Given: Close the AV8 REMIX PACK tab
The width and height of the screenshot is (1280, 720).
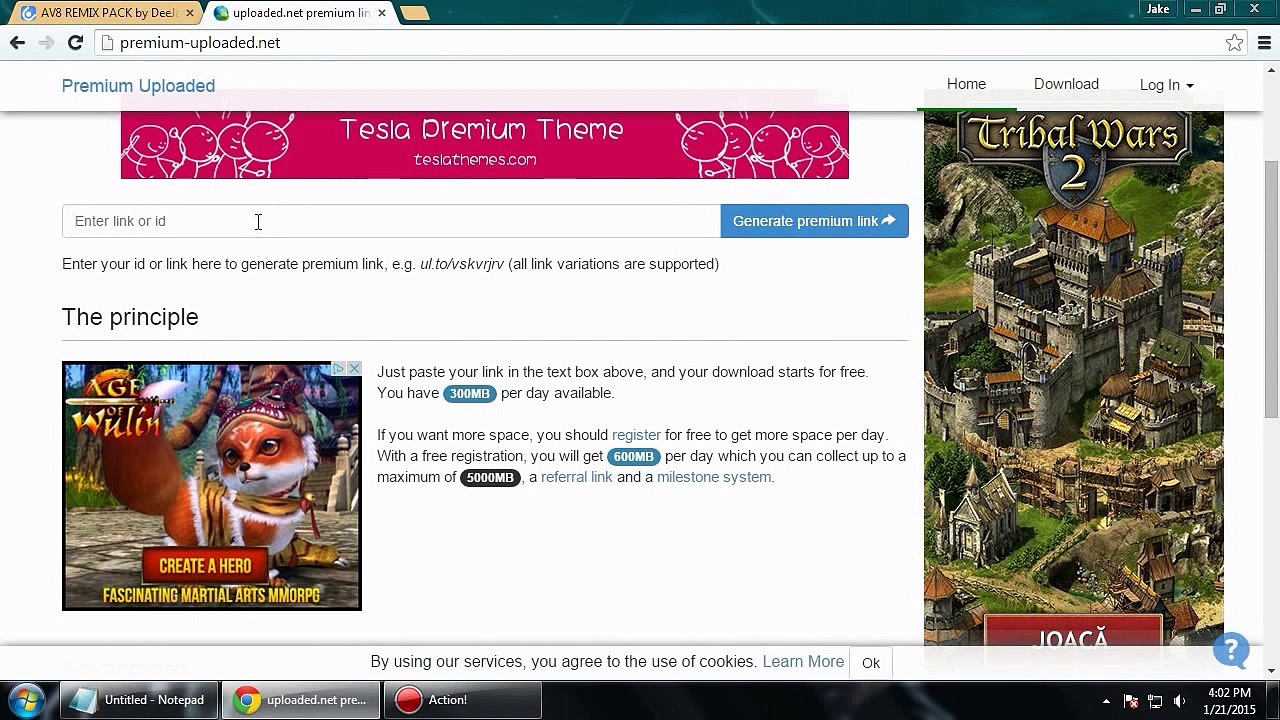Looking at the screenshot, I should point(190,13).
